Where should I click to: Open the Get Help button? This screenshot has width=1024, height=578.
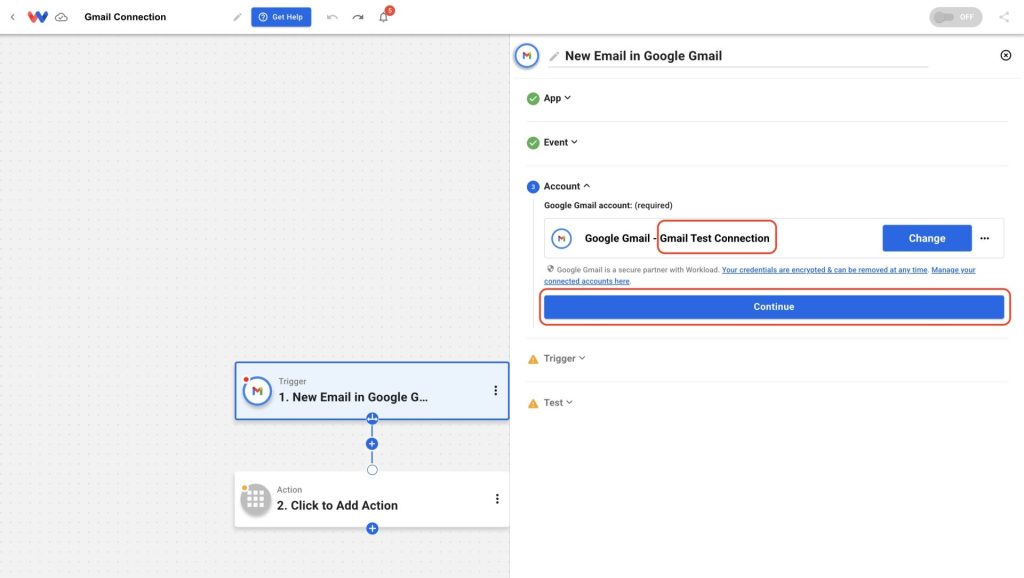281,17
